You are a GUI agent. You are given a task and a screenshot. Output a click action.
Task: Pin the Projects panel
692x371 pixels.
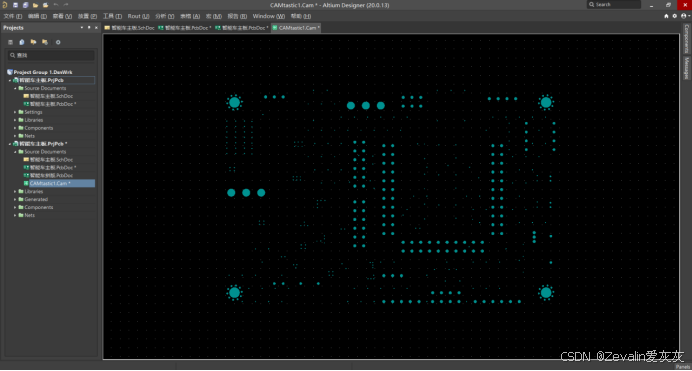pyautogui.click(x=89, y=27)
